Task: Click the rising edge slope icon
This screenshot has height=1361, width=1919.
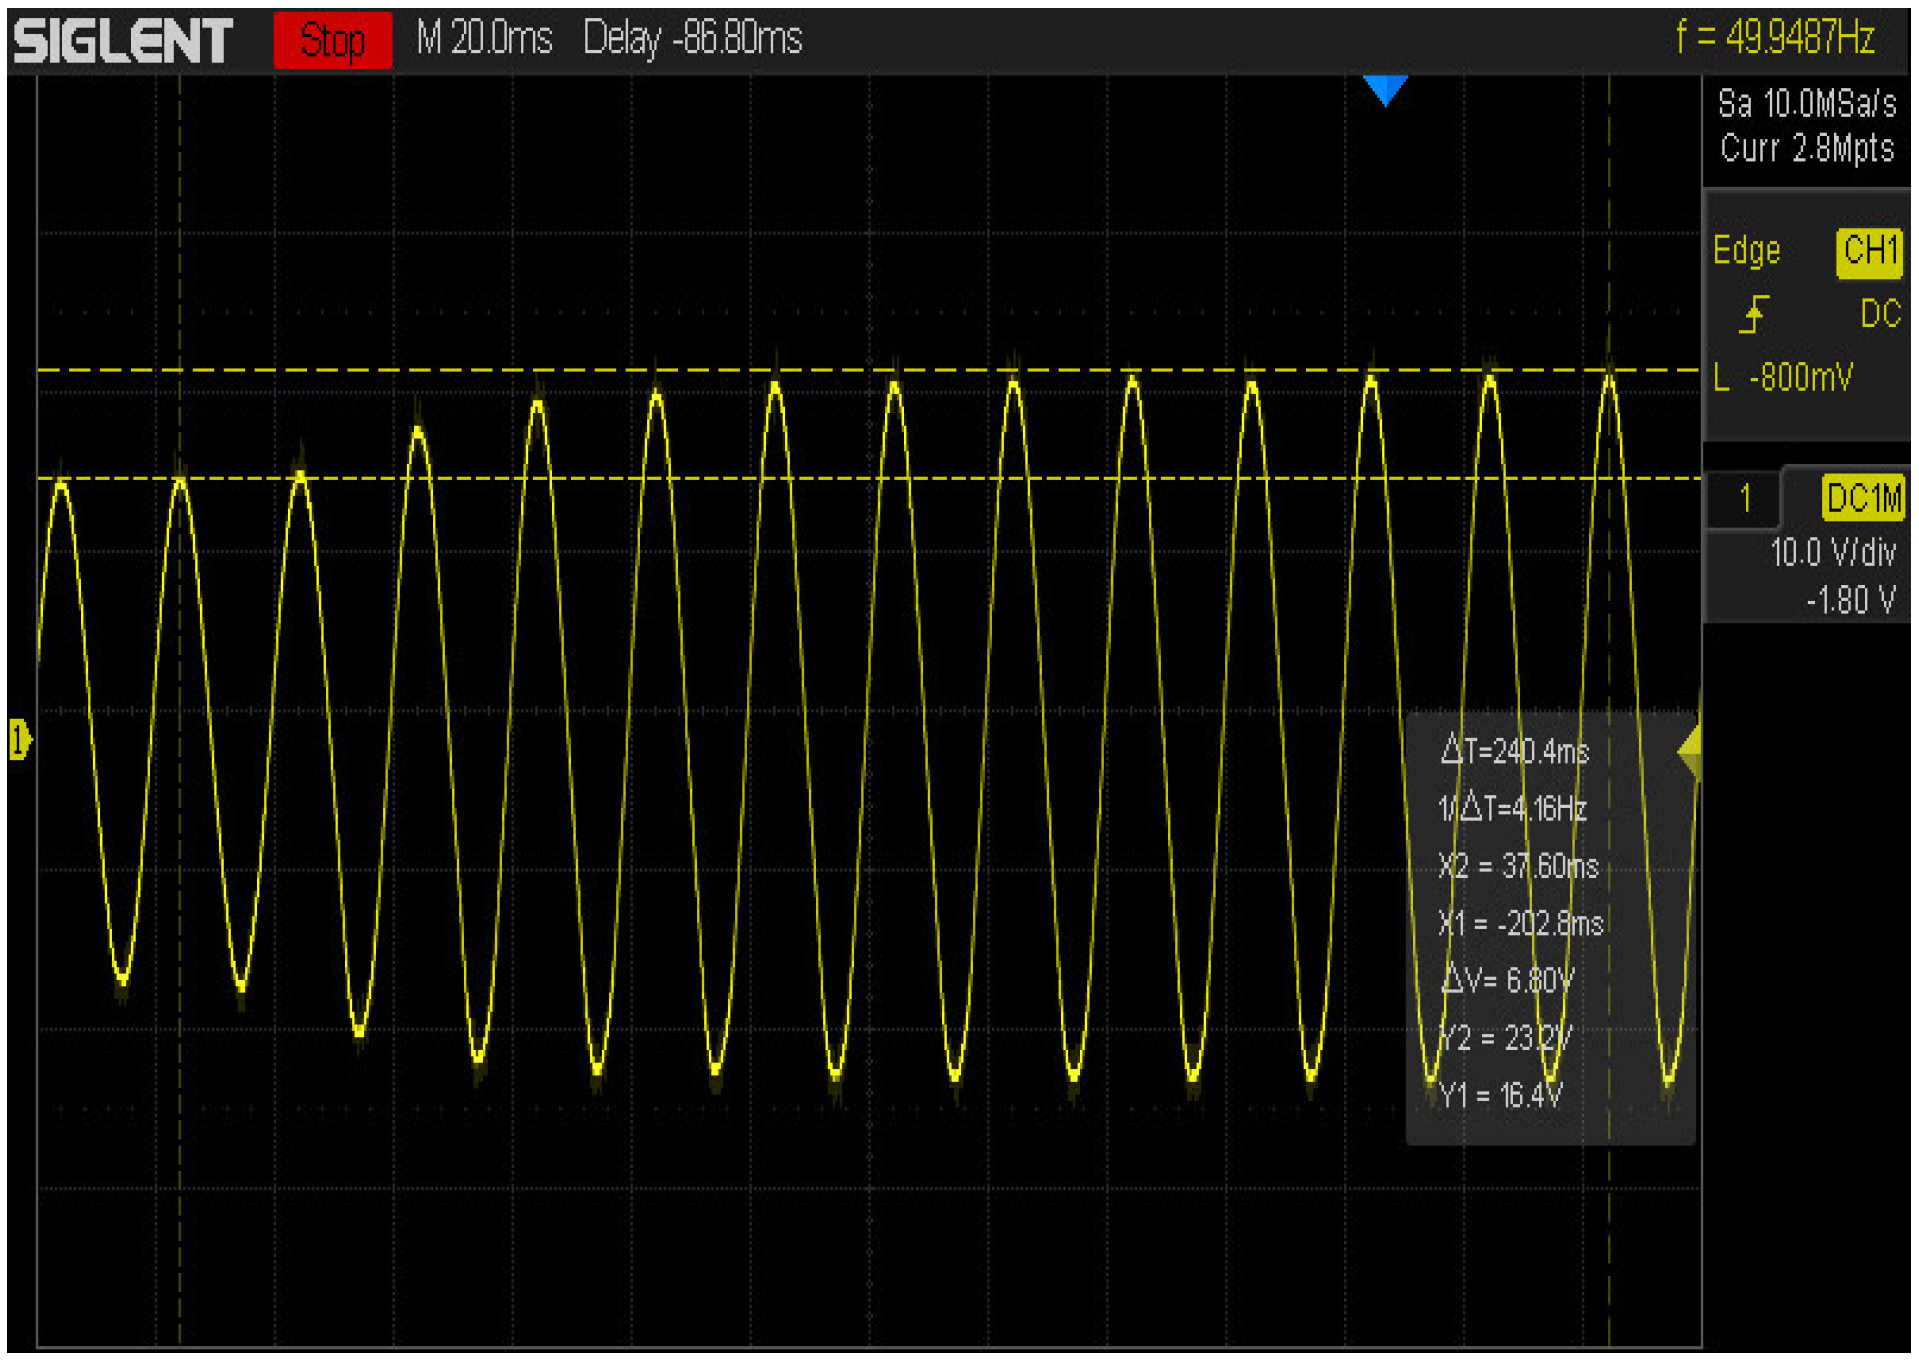Action: click(1753, 314)
